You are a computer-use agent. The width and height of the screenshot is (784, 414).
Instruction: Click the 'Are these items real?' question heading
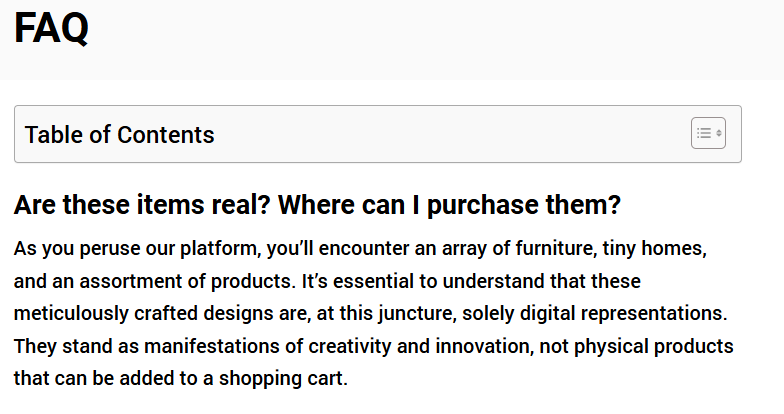[x=142, y=206]
